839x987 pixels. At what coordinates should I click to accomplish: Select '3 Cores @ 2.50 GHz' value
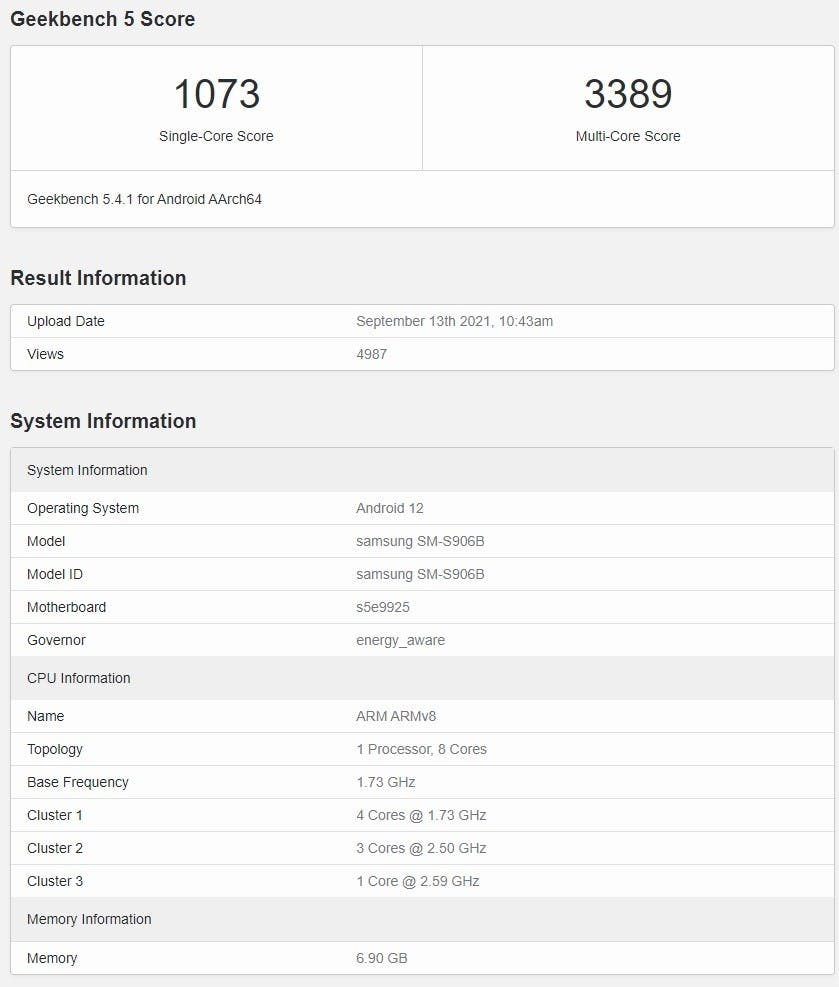coord(421,848)
